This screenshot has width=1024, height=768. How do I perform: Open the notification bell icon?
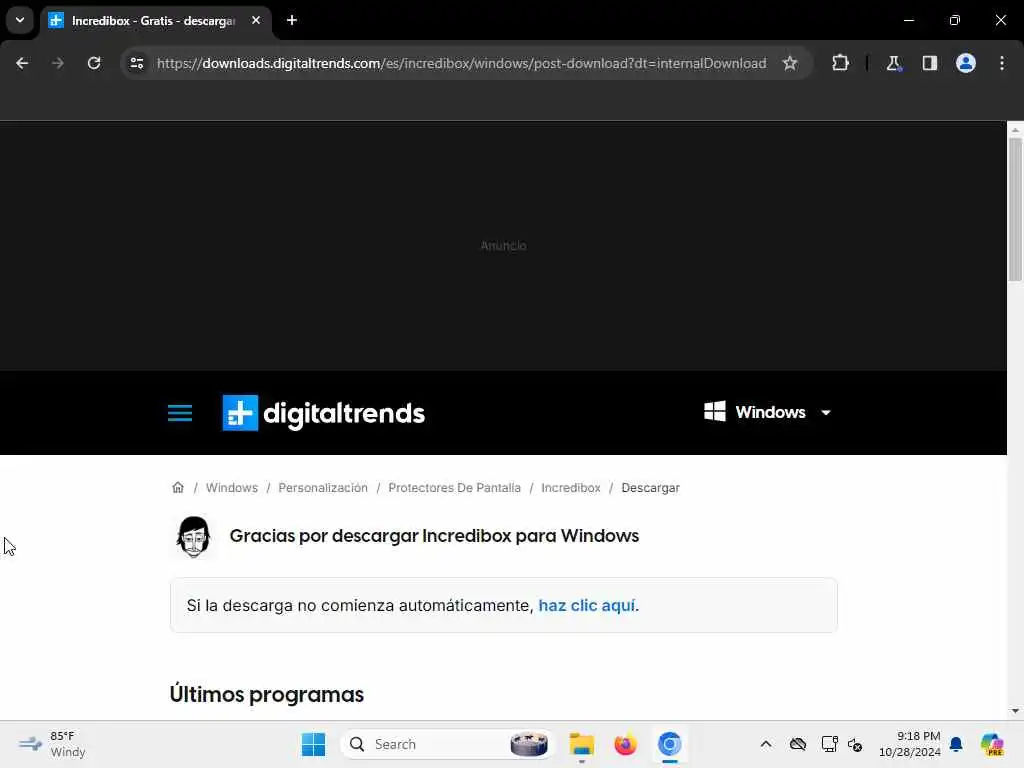(956, 744)
